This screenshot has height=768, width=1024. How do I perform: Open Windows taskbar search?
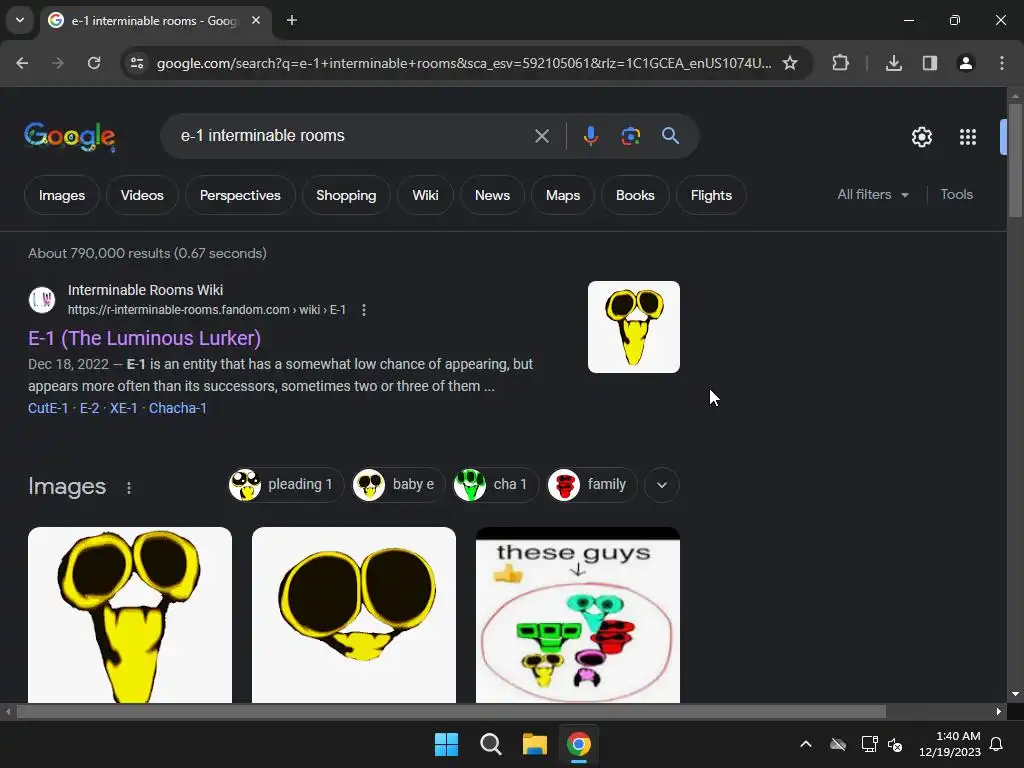click(x=490, y=744)
